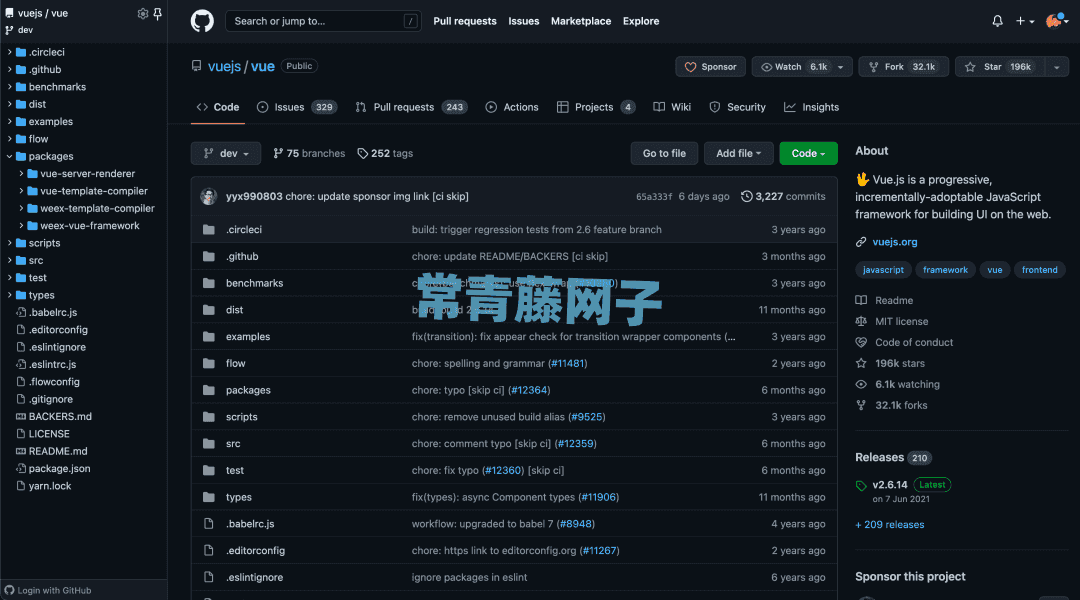Open the Projects tab
The width and height of the screenshot is (1080, 600).
[x=596, y=107]
